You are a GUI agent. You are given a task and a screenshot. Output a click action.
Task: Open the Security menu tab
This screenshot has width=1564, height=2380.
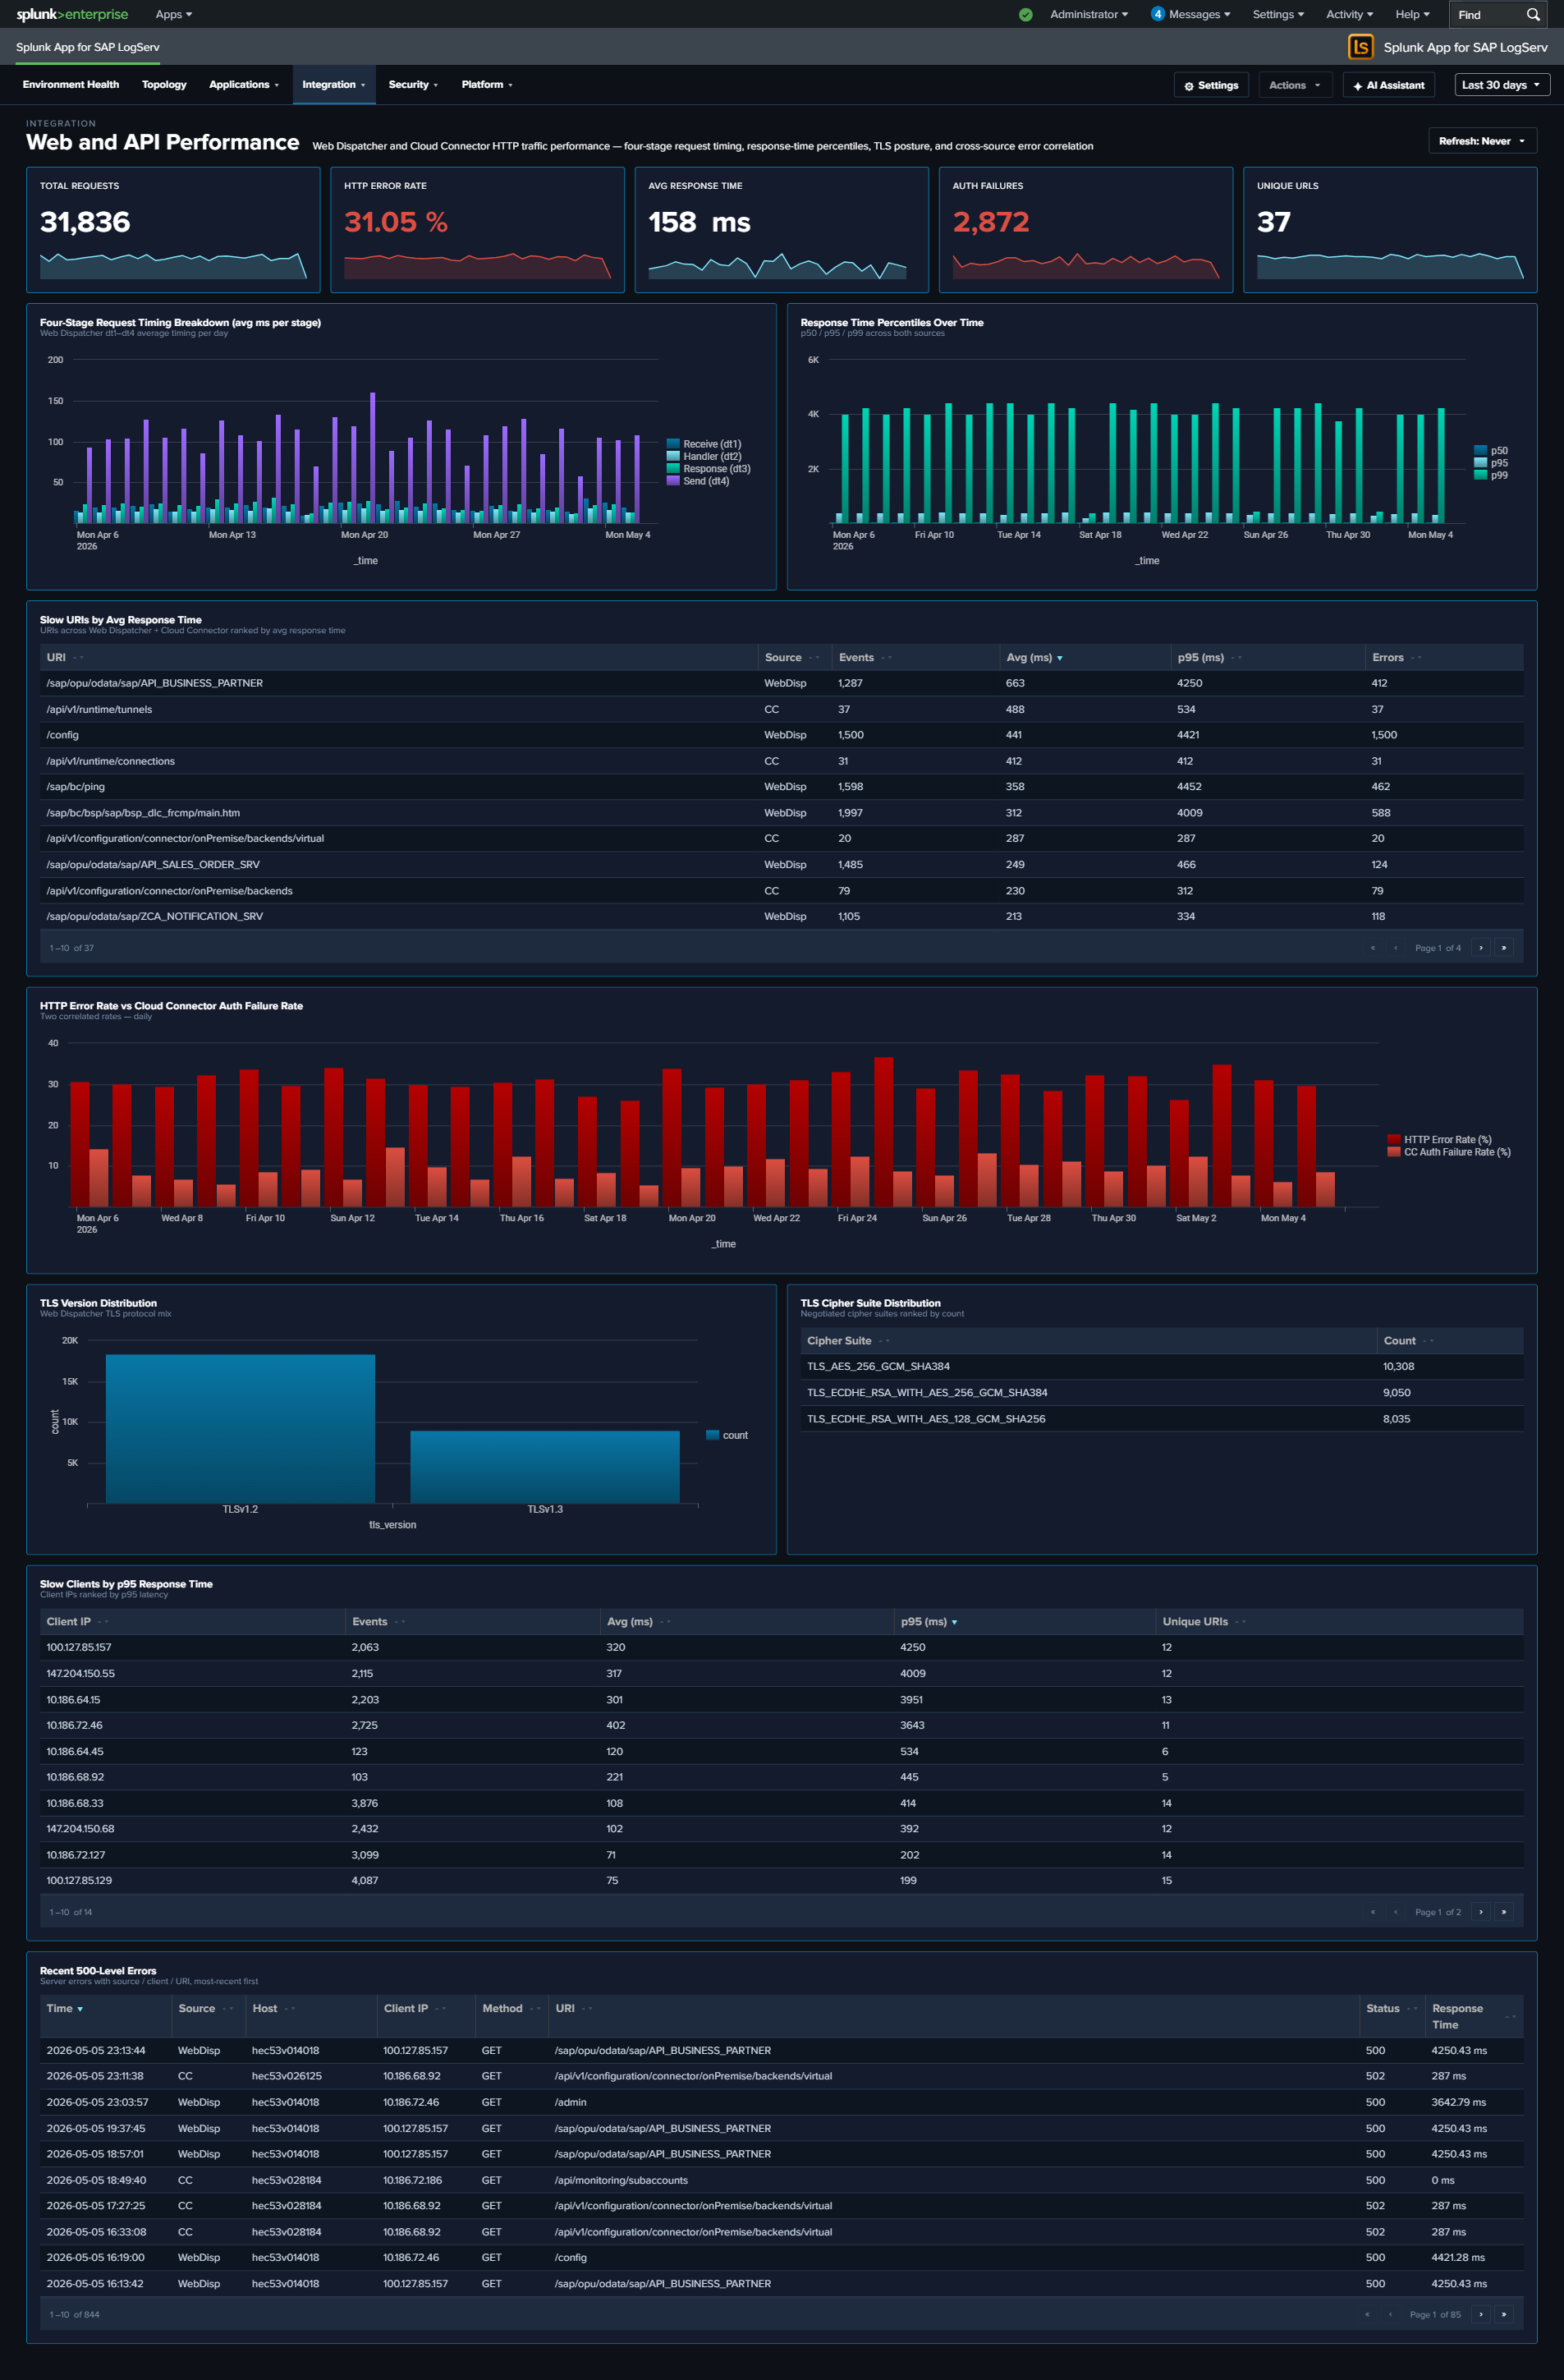point(413,84)
